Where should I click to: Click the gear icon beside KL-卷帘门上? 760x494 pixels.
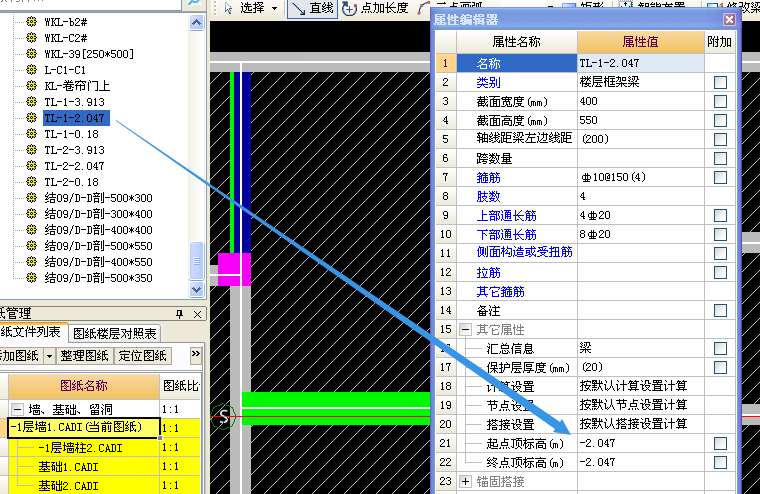(x=32, y=86)
